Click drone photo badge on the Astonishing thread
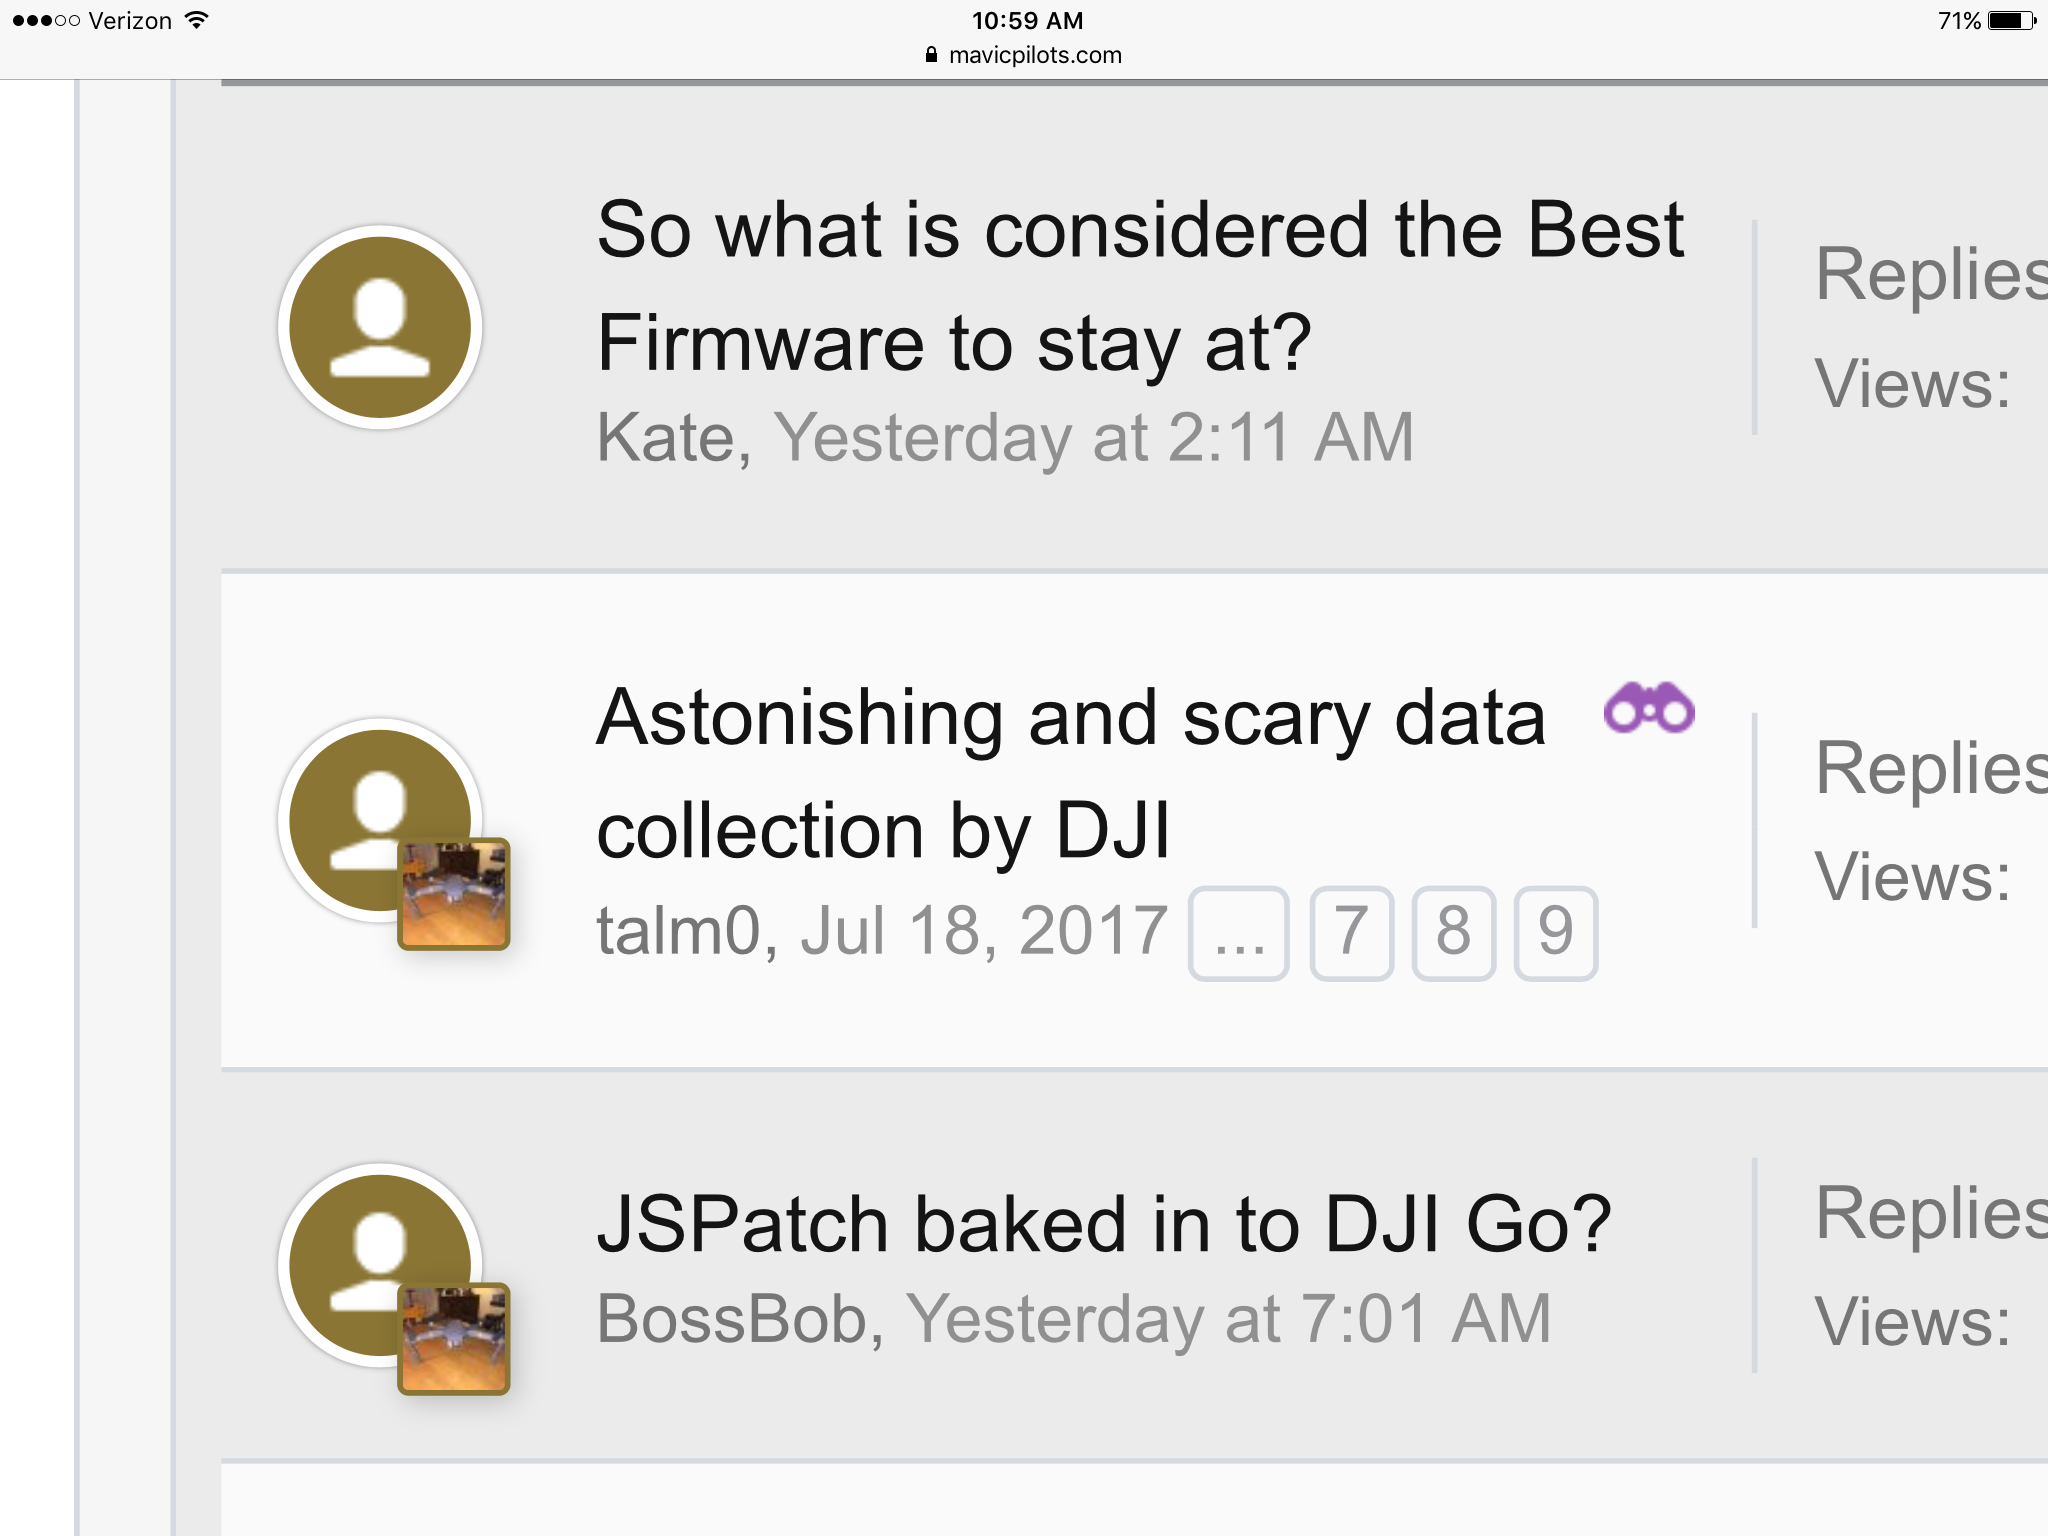2048x1536 pixels. click(454, 894)
